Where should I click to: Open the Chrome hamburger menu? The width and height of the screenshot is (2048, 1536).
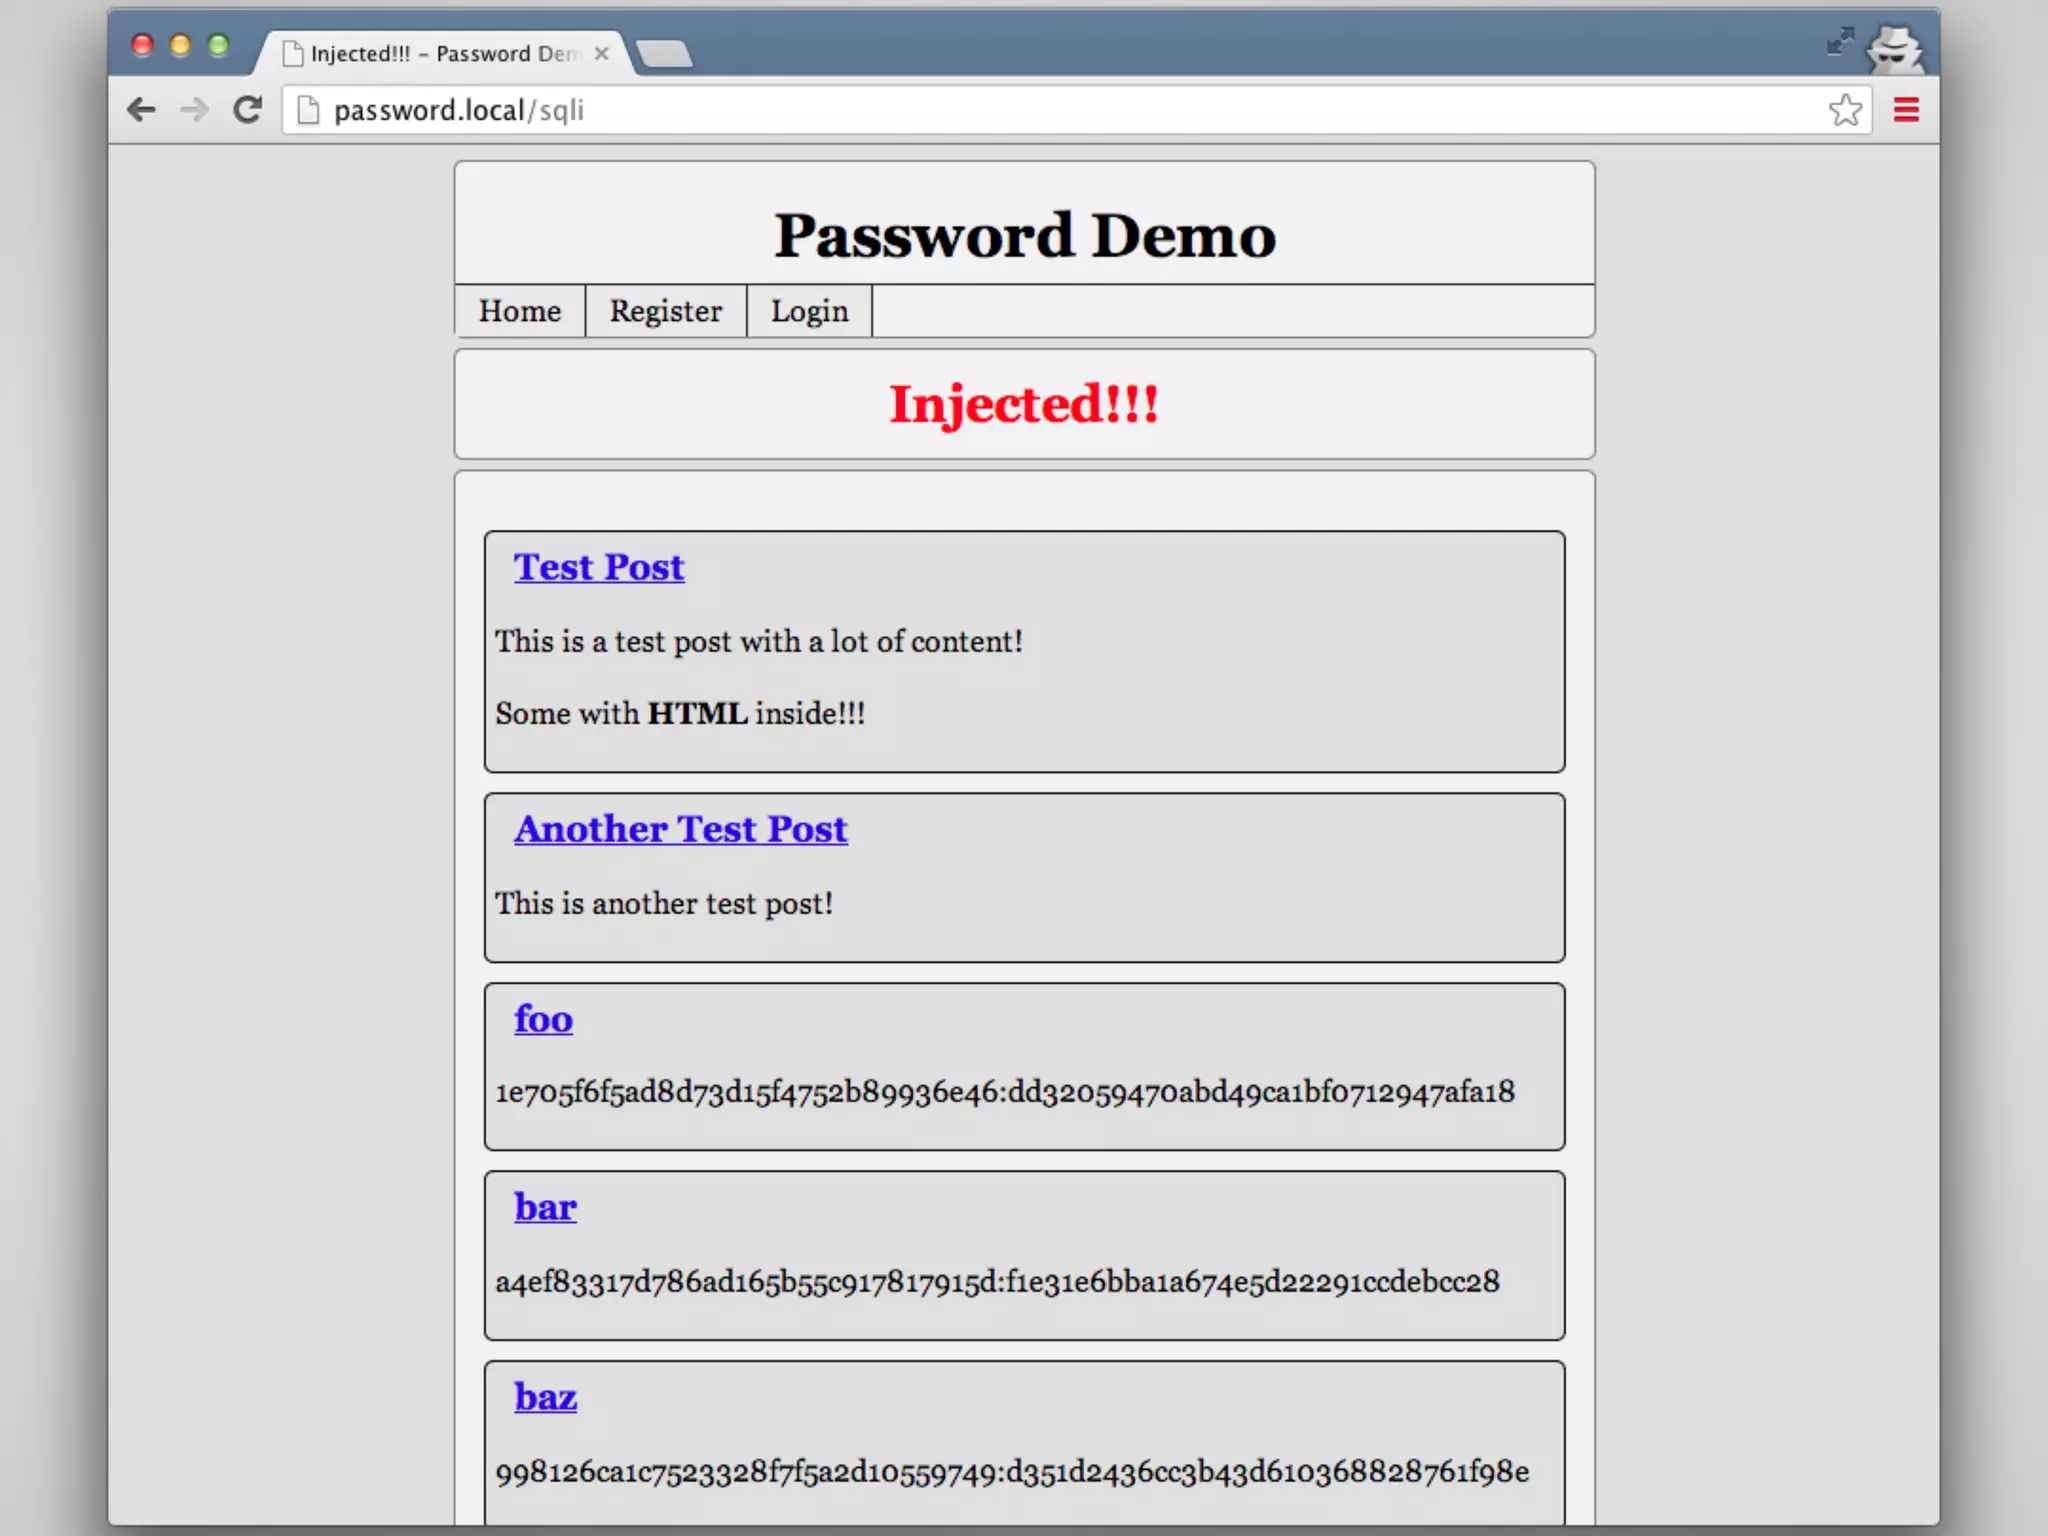[x=1906, y=110]
